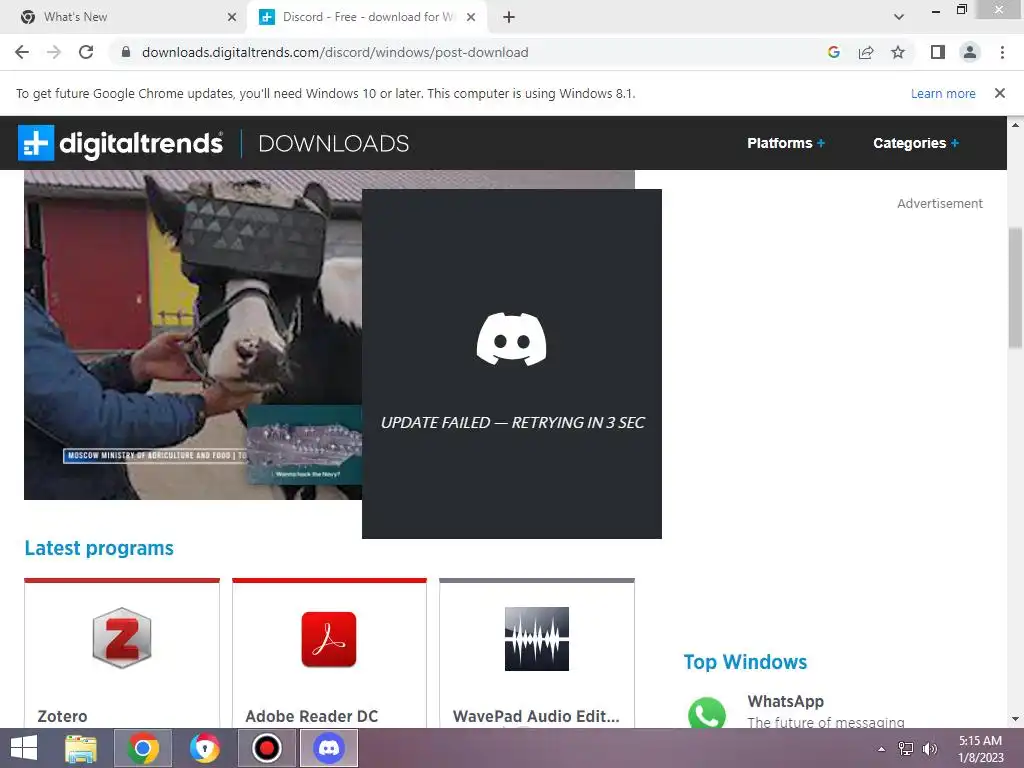This screenshot has height=768, width=1024.
Task: Expand the Categories menu
Action: point(916,143)
